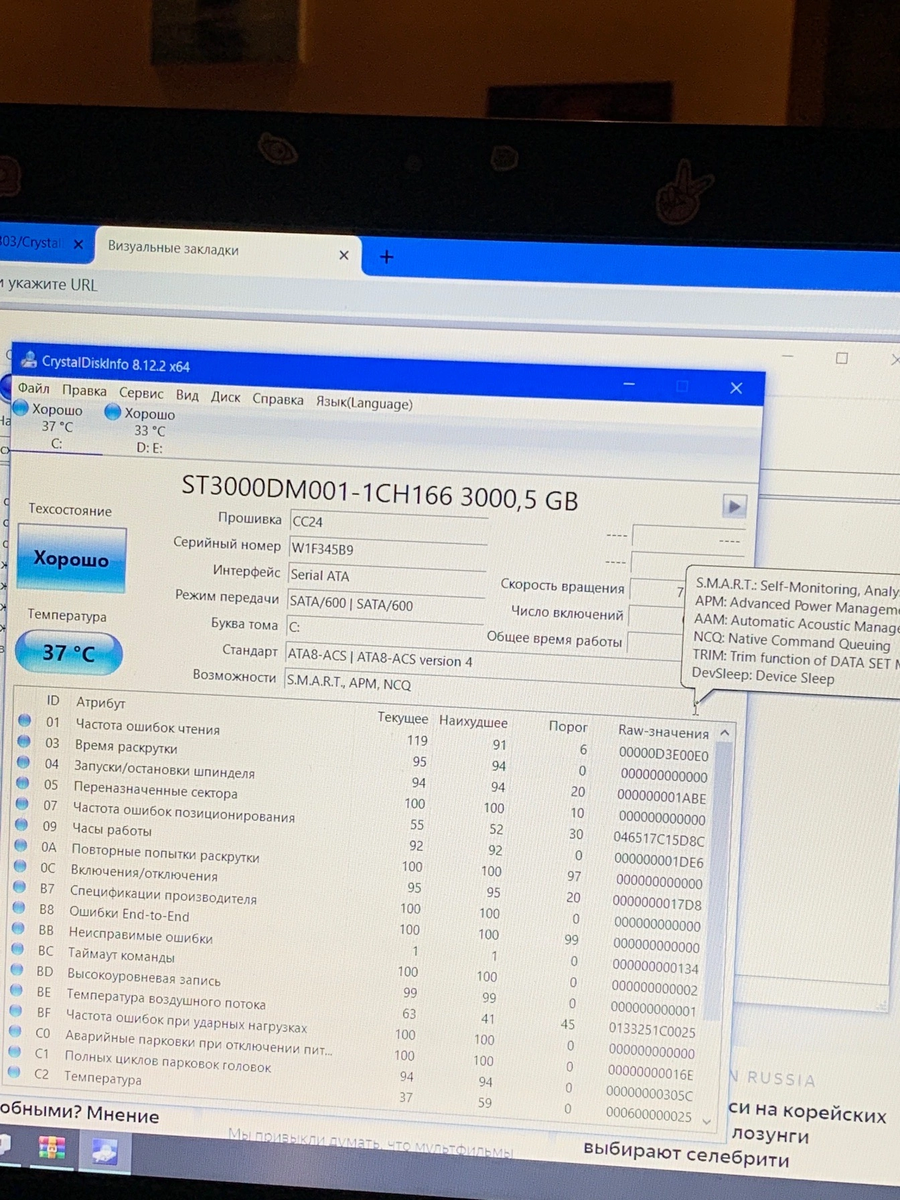Click status icon for attribute 07 seek error rate
The height and width of the screenshot is (1200, 900).
22,804
